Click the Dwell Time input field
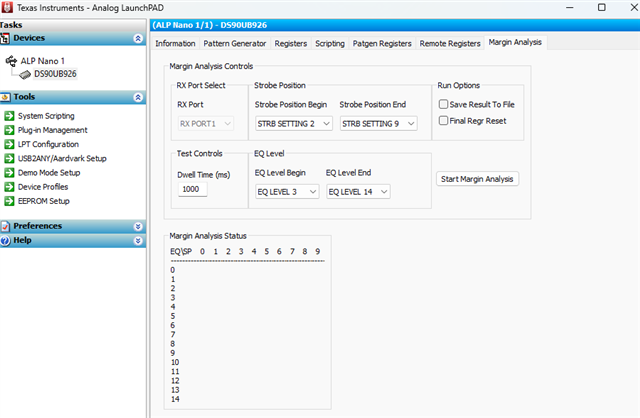Image resolution: width=640 pixels, height=418 pixels. [x=192, y=189]
